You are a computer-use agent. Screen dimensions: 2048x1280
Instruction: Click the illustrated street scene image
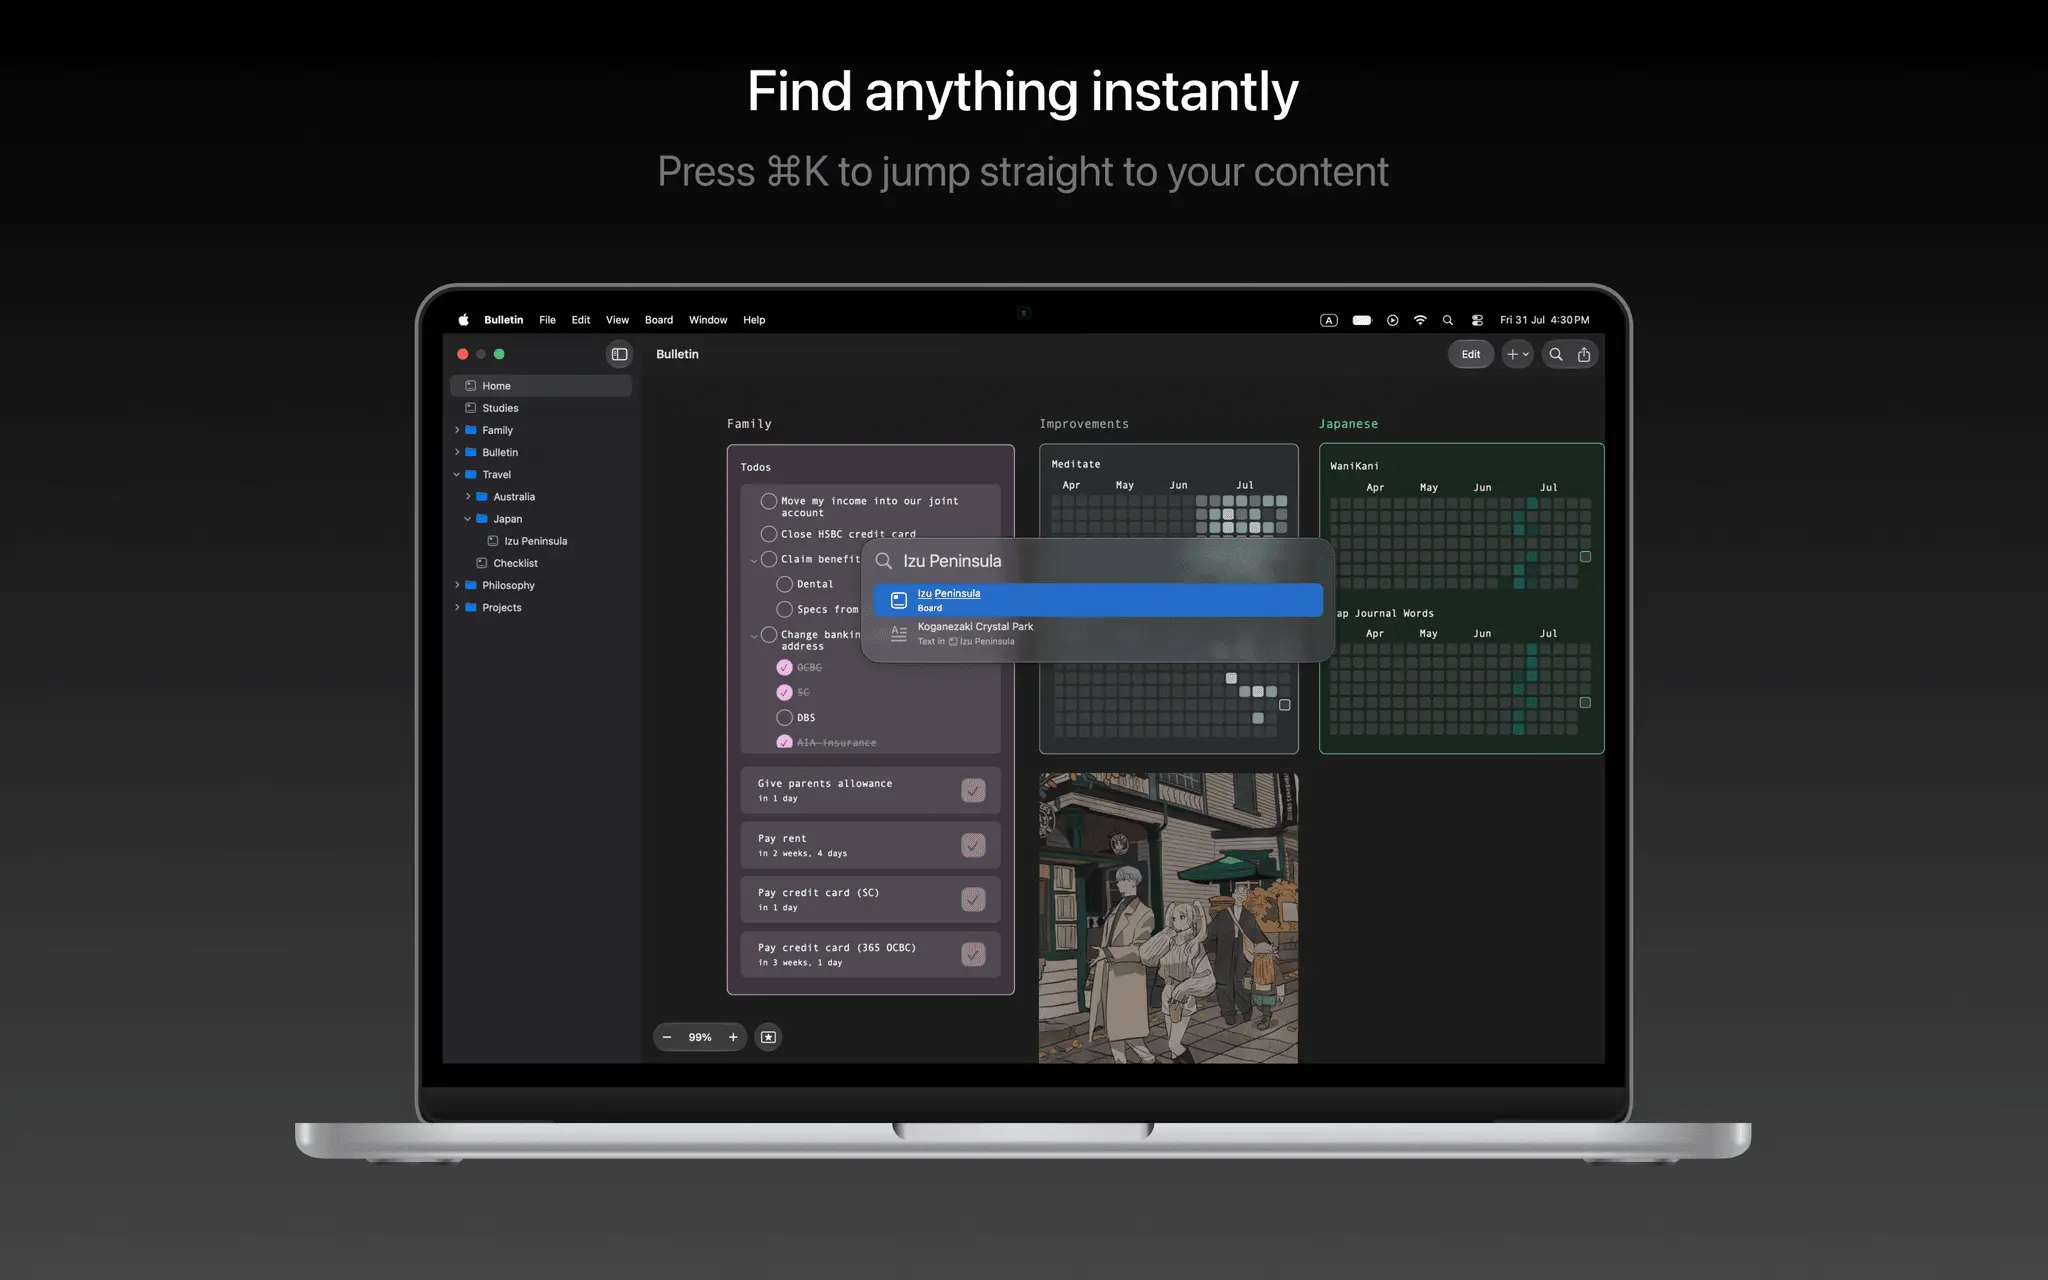coord(1168,918)
